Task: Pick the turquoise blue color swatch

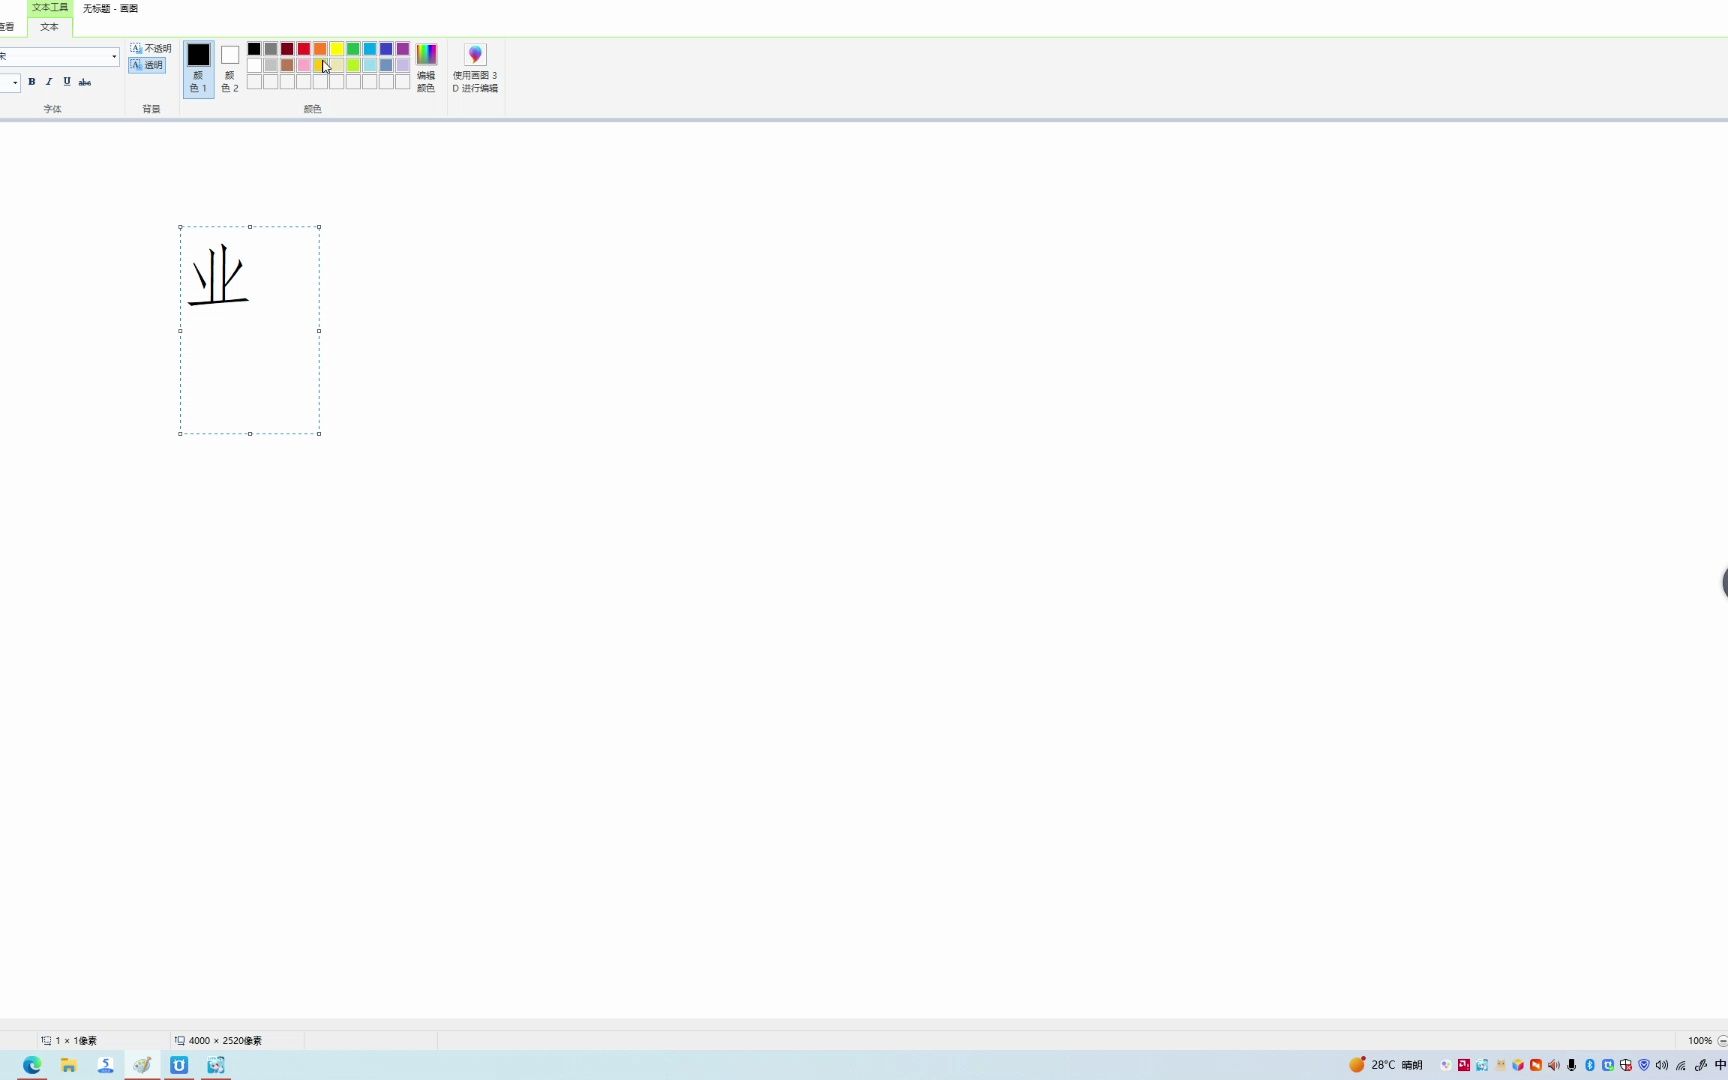Action: (370, 48)
